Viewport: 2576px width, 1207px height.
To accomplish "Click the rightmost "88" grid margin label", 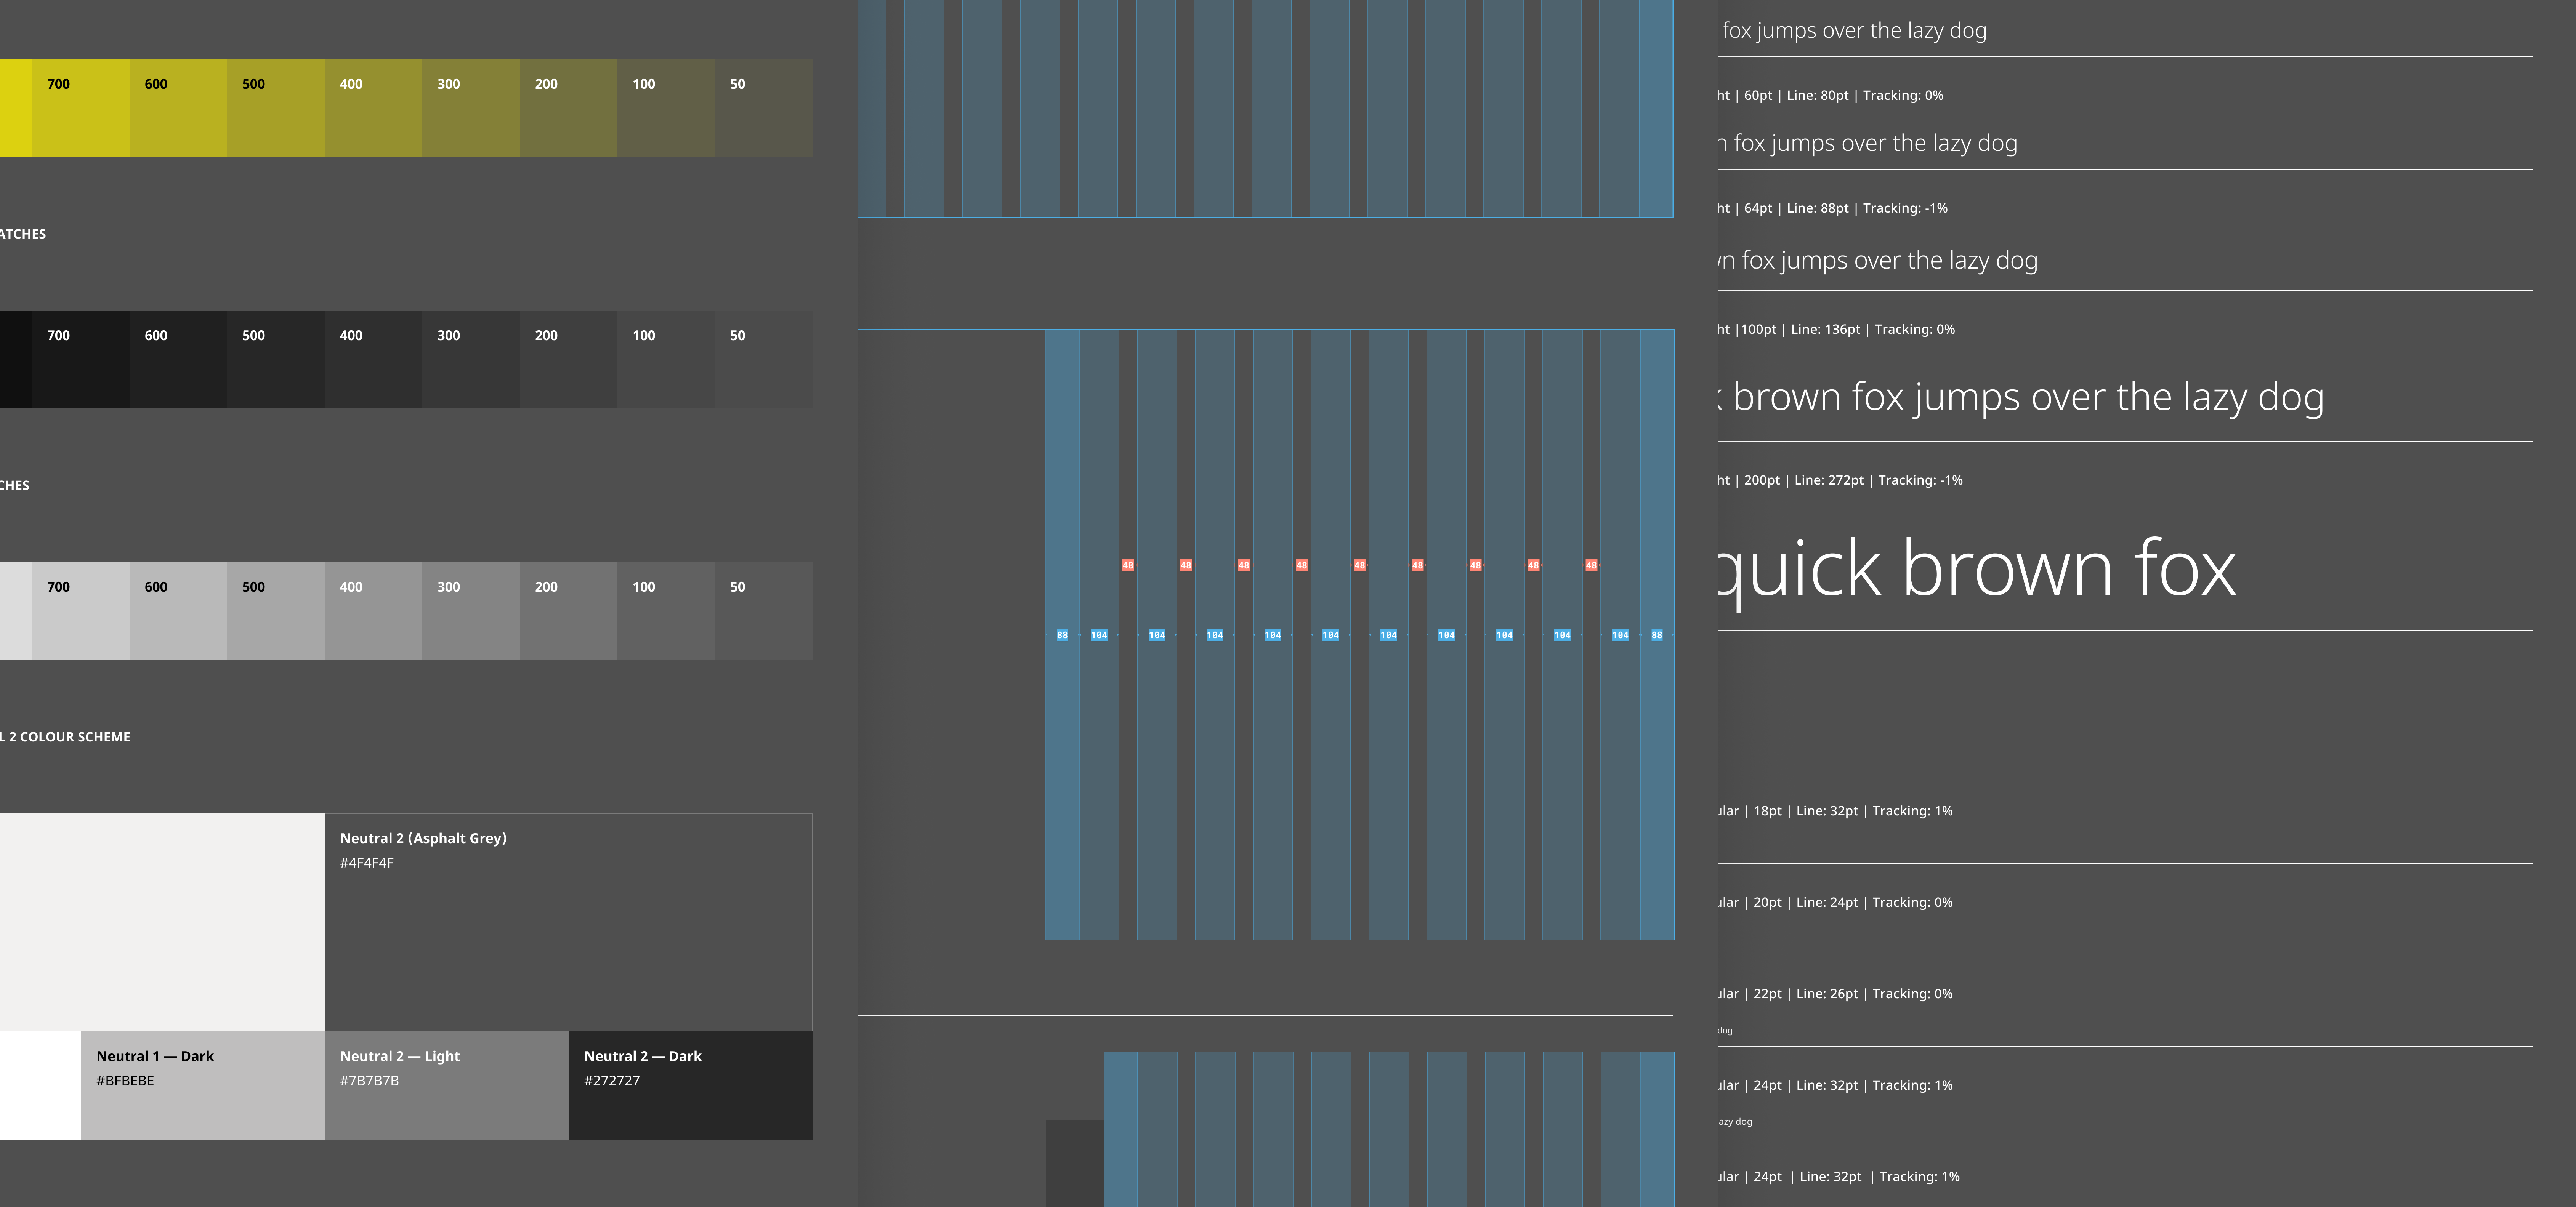I will point(1657,635).
